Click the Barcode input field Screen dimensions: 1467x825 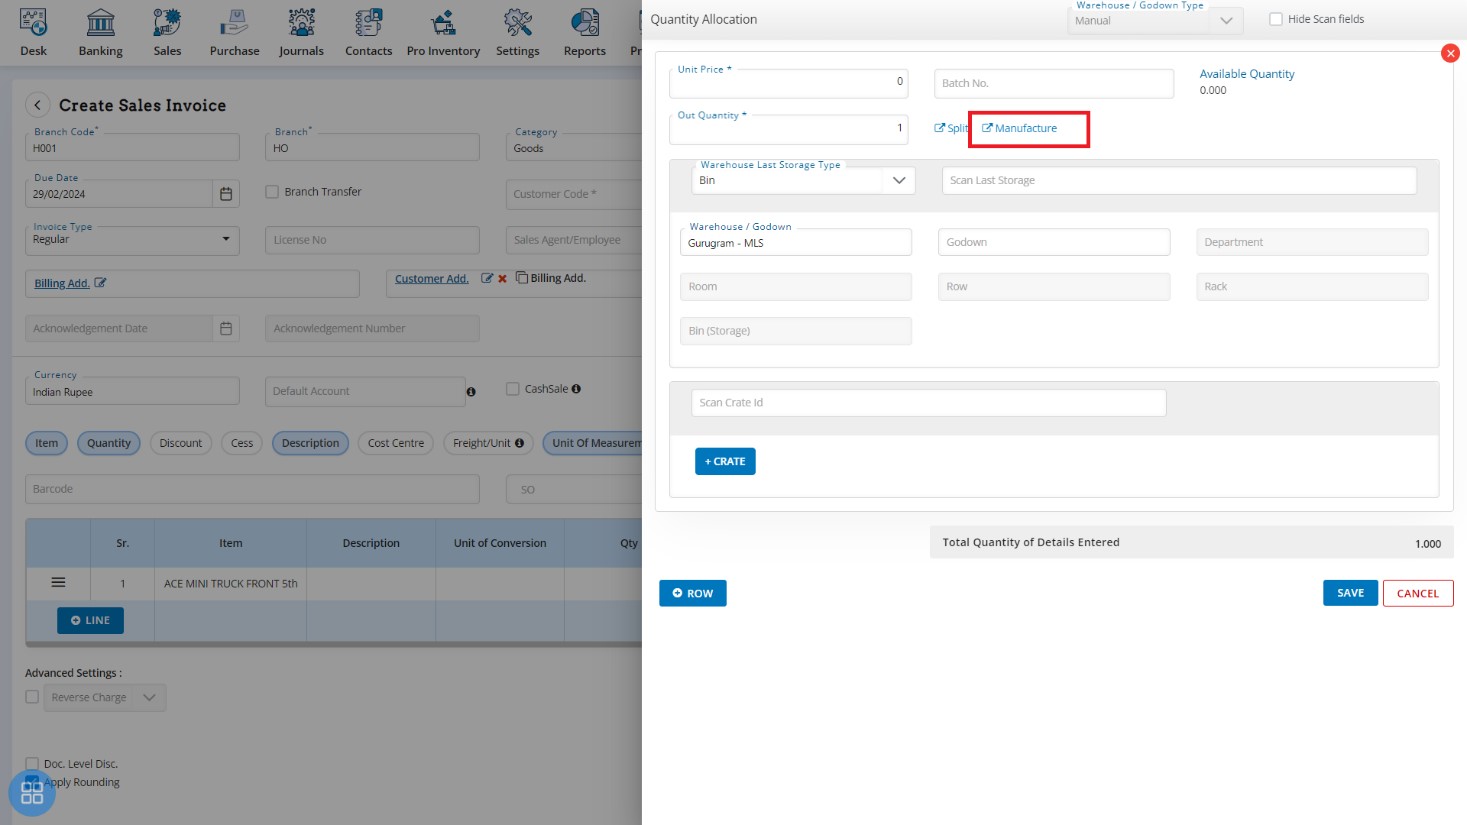(252, 489)
